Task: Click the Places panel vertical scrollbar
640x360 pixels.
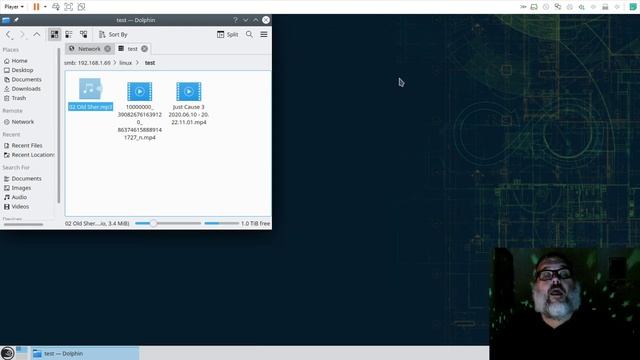Action: [59, 125]
